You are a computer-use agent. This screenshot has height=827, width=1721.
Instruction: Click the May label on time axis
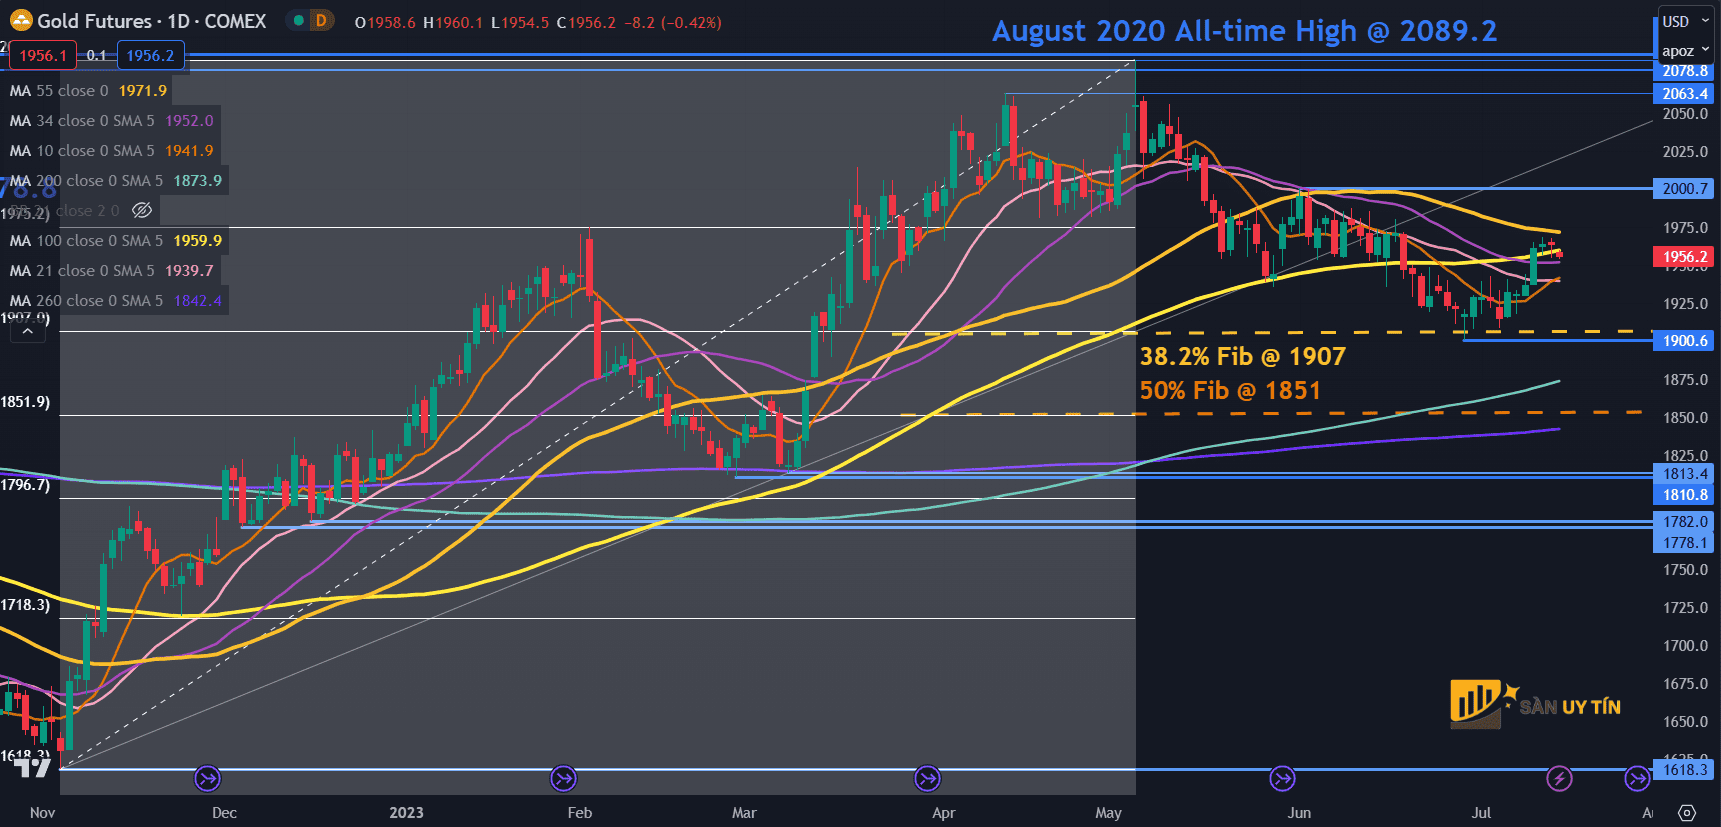[1108, 812]
